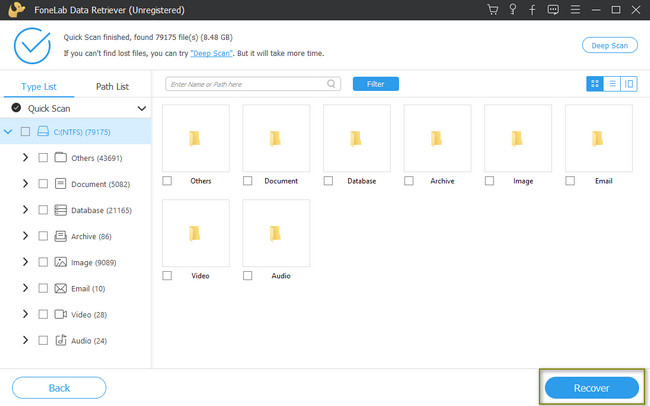Image resolution: width=650 pixels, height=406 pixels.
Task: Open the Document folder thumbnail
Action: pos(276,138)
